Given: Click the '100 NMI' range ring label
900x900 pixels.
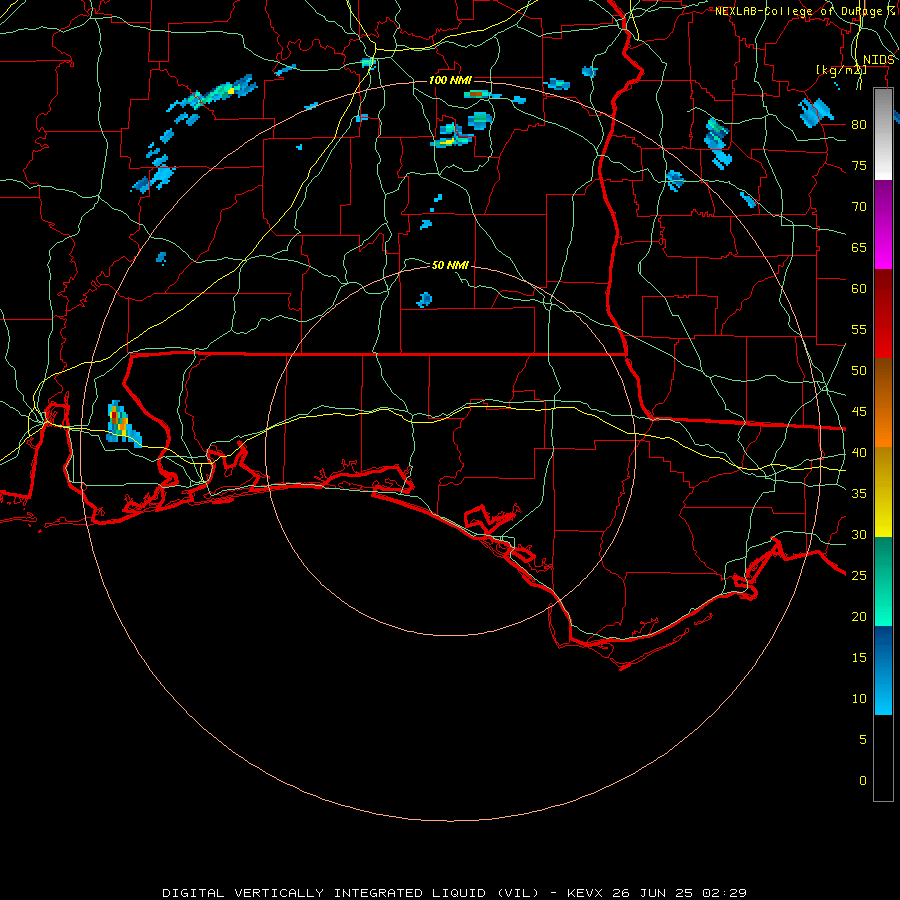Looking at the screenshot, I should [x=450, y=80].
